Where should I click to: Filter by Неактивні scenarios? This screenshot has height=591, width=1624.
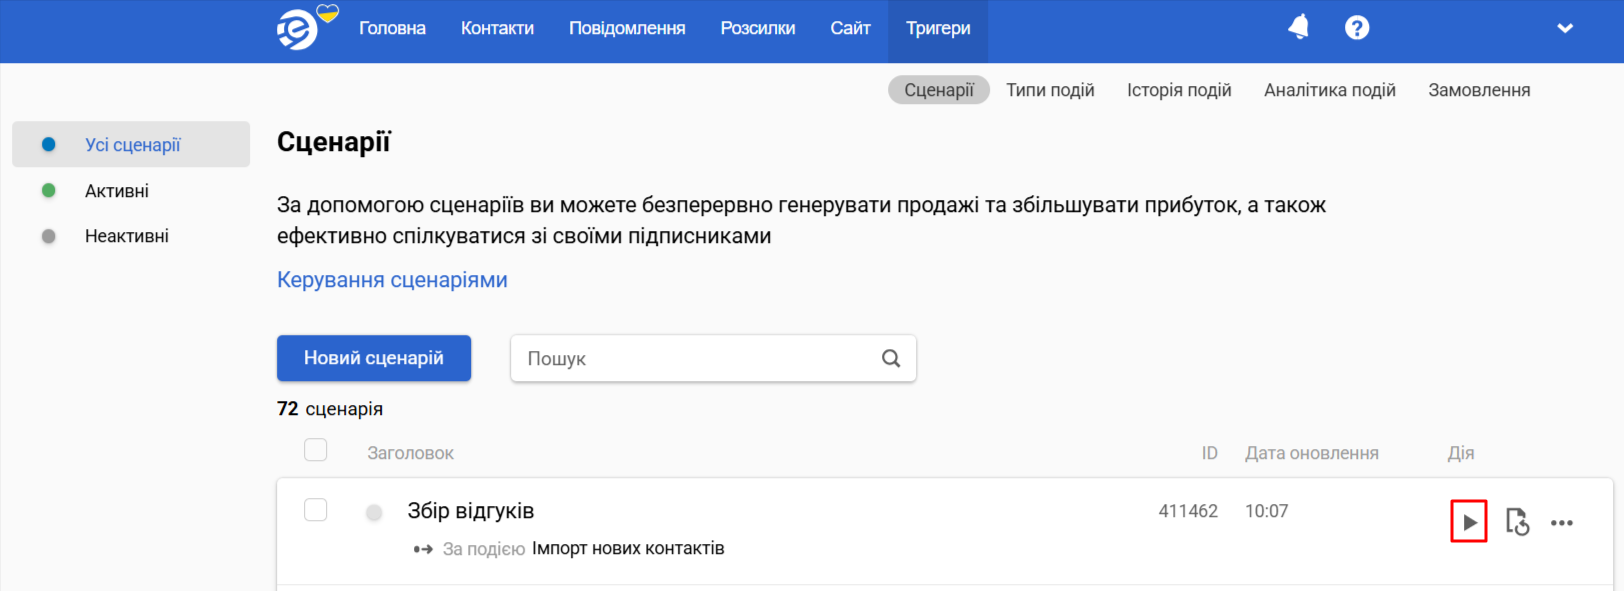pyautogui.click(x=127, y=236)
